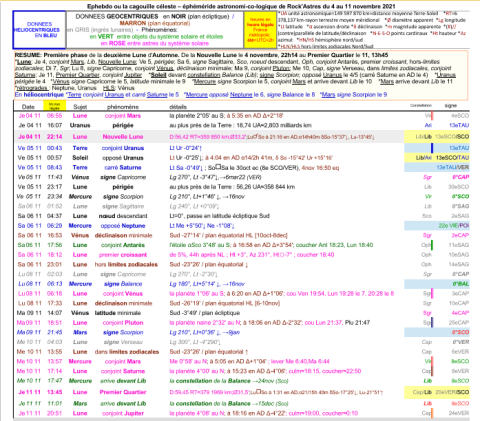Click the phénomène column header
The width and height of the screenshot is (480, 421).
(x=123, y=107)
